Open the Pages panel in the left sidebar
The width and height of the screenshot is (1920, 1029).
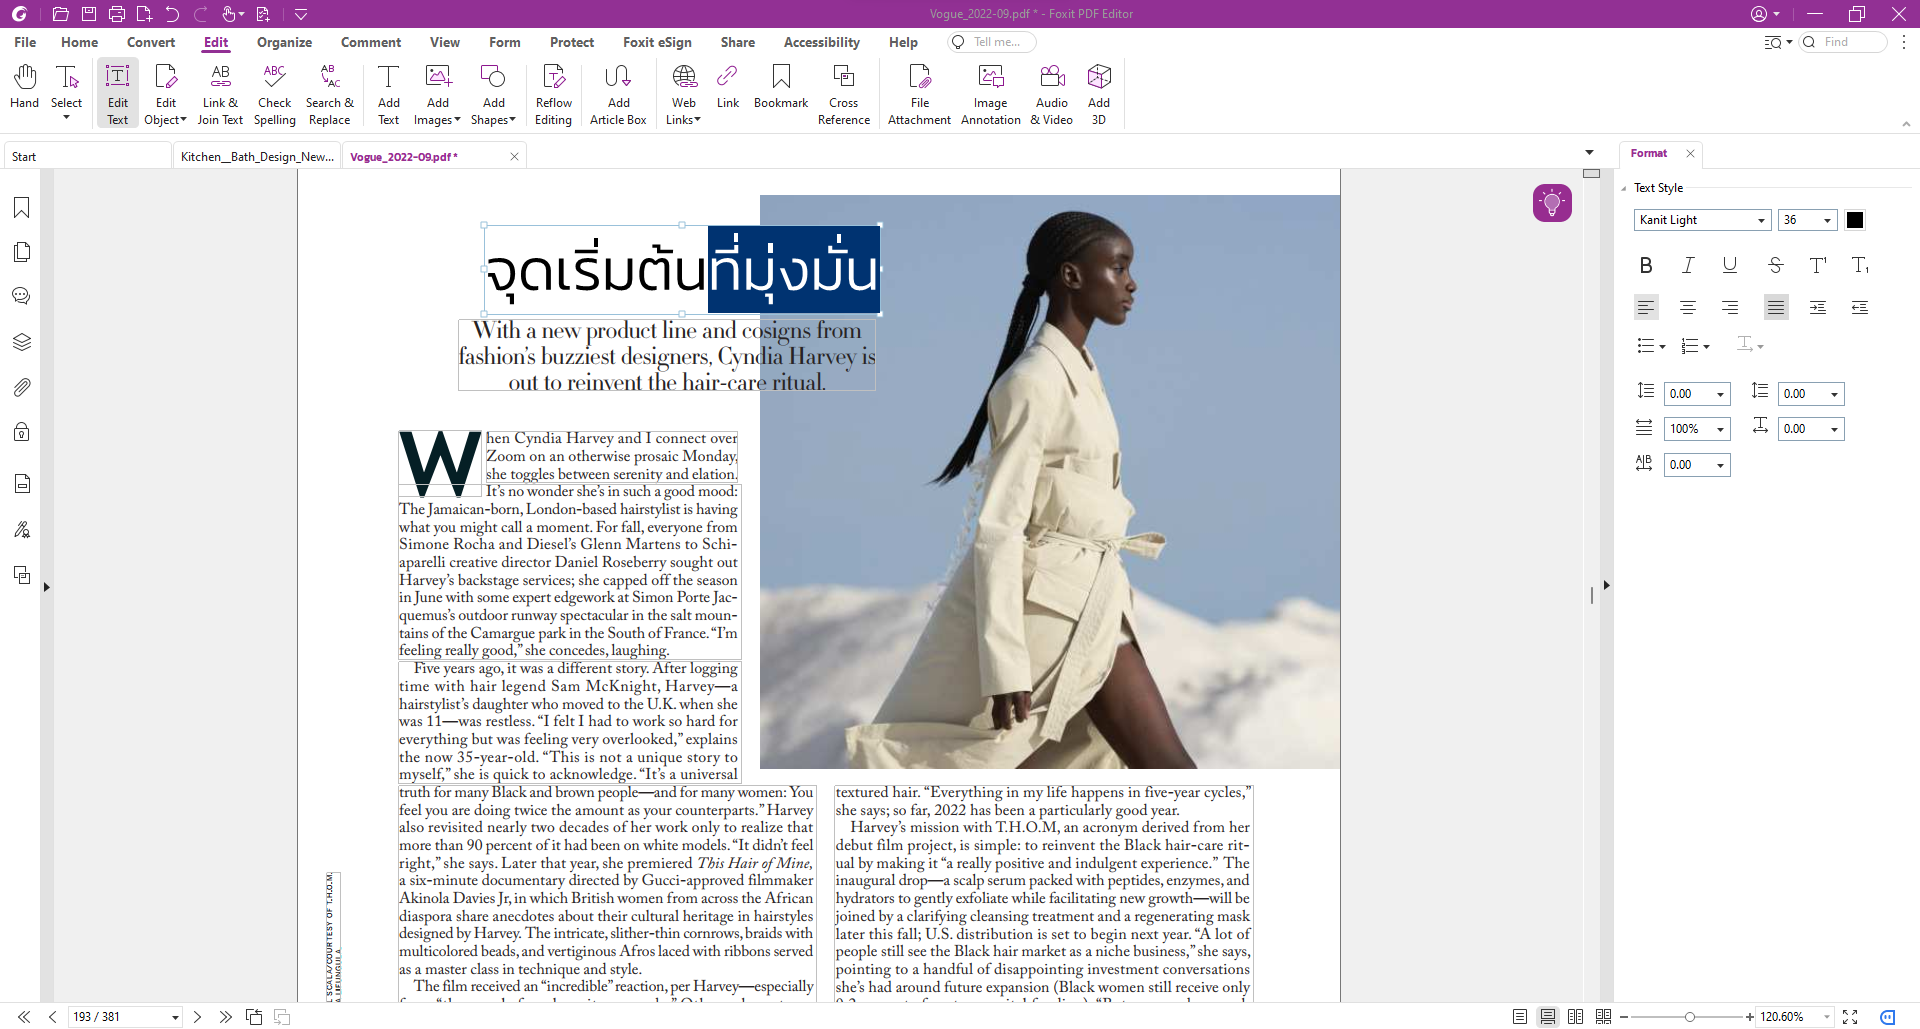point(21,252)
